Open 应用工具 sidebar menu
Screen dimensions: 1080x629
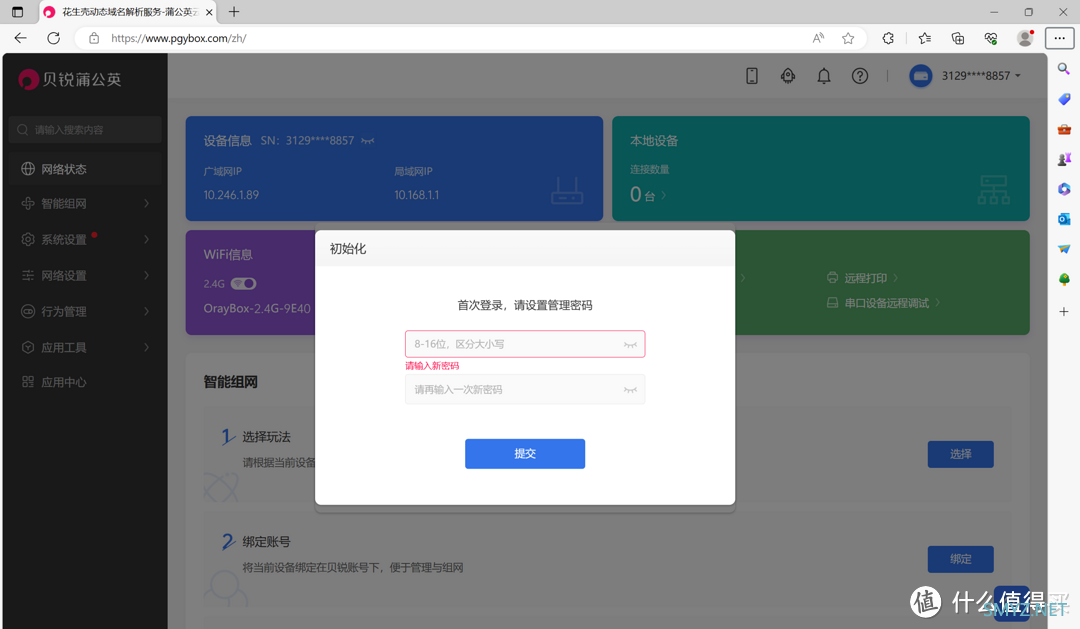point(85,347)
